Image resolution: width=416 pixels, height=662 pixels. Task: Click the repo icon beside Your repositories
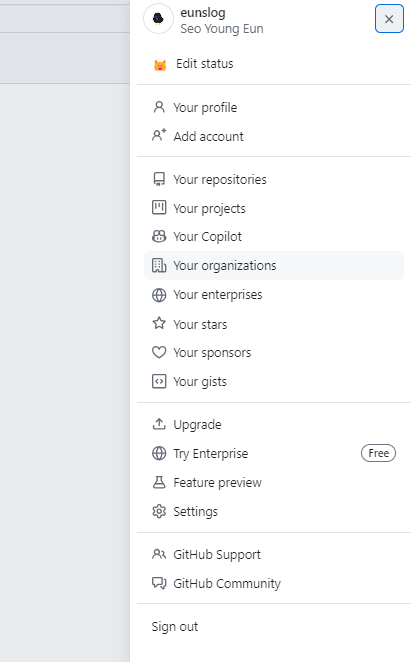point(159,179)
